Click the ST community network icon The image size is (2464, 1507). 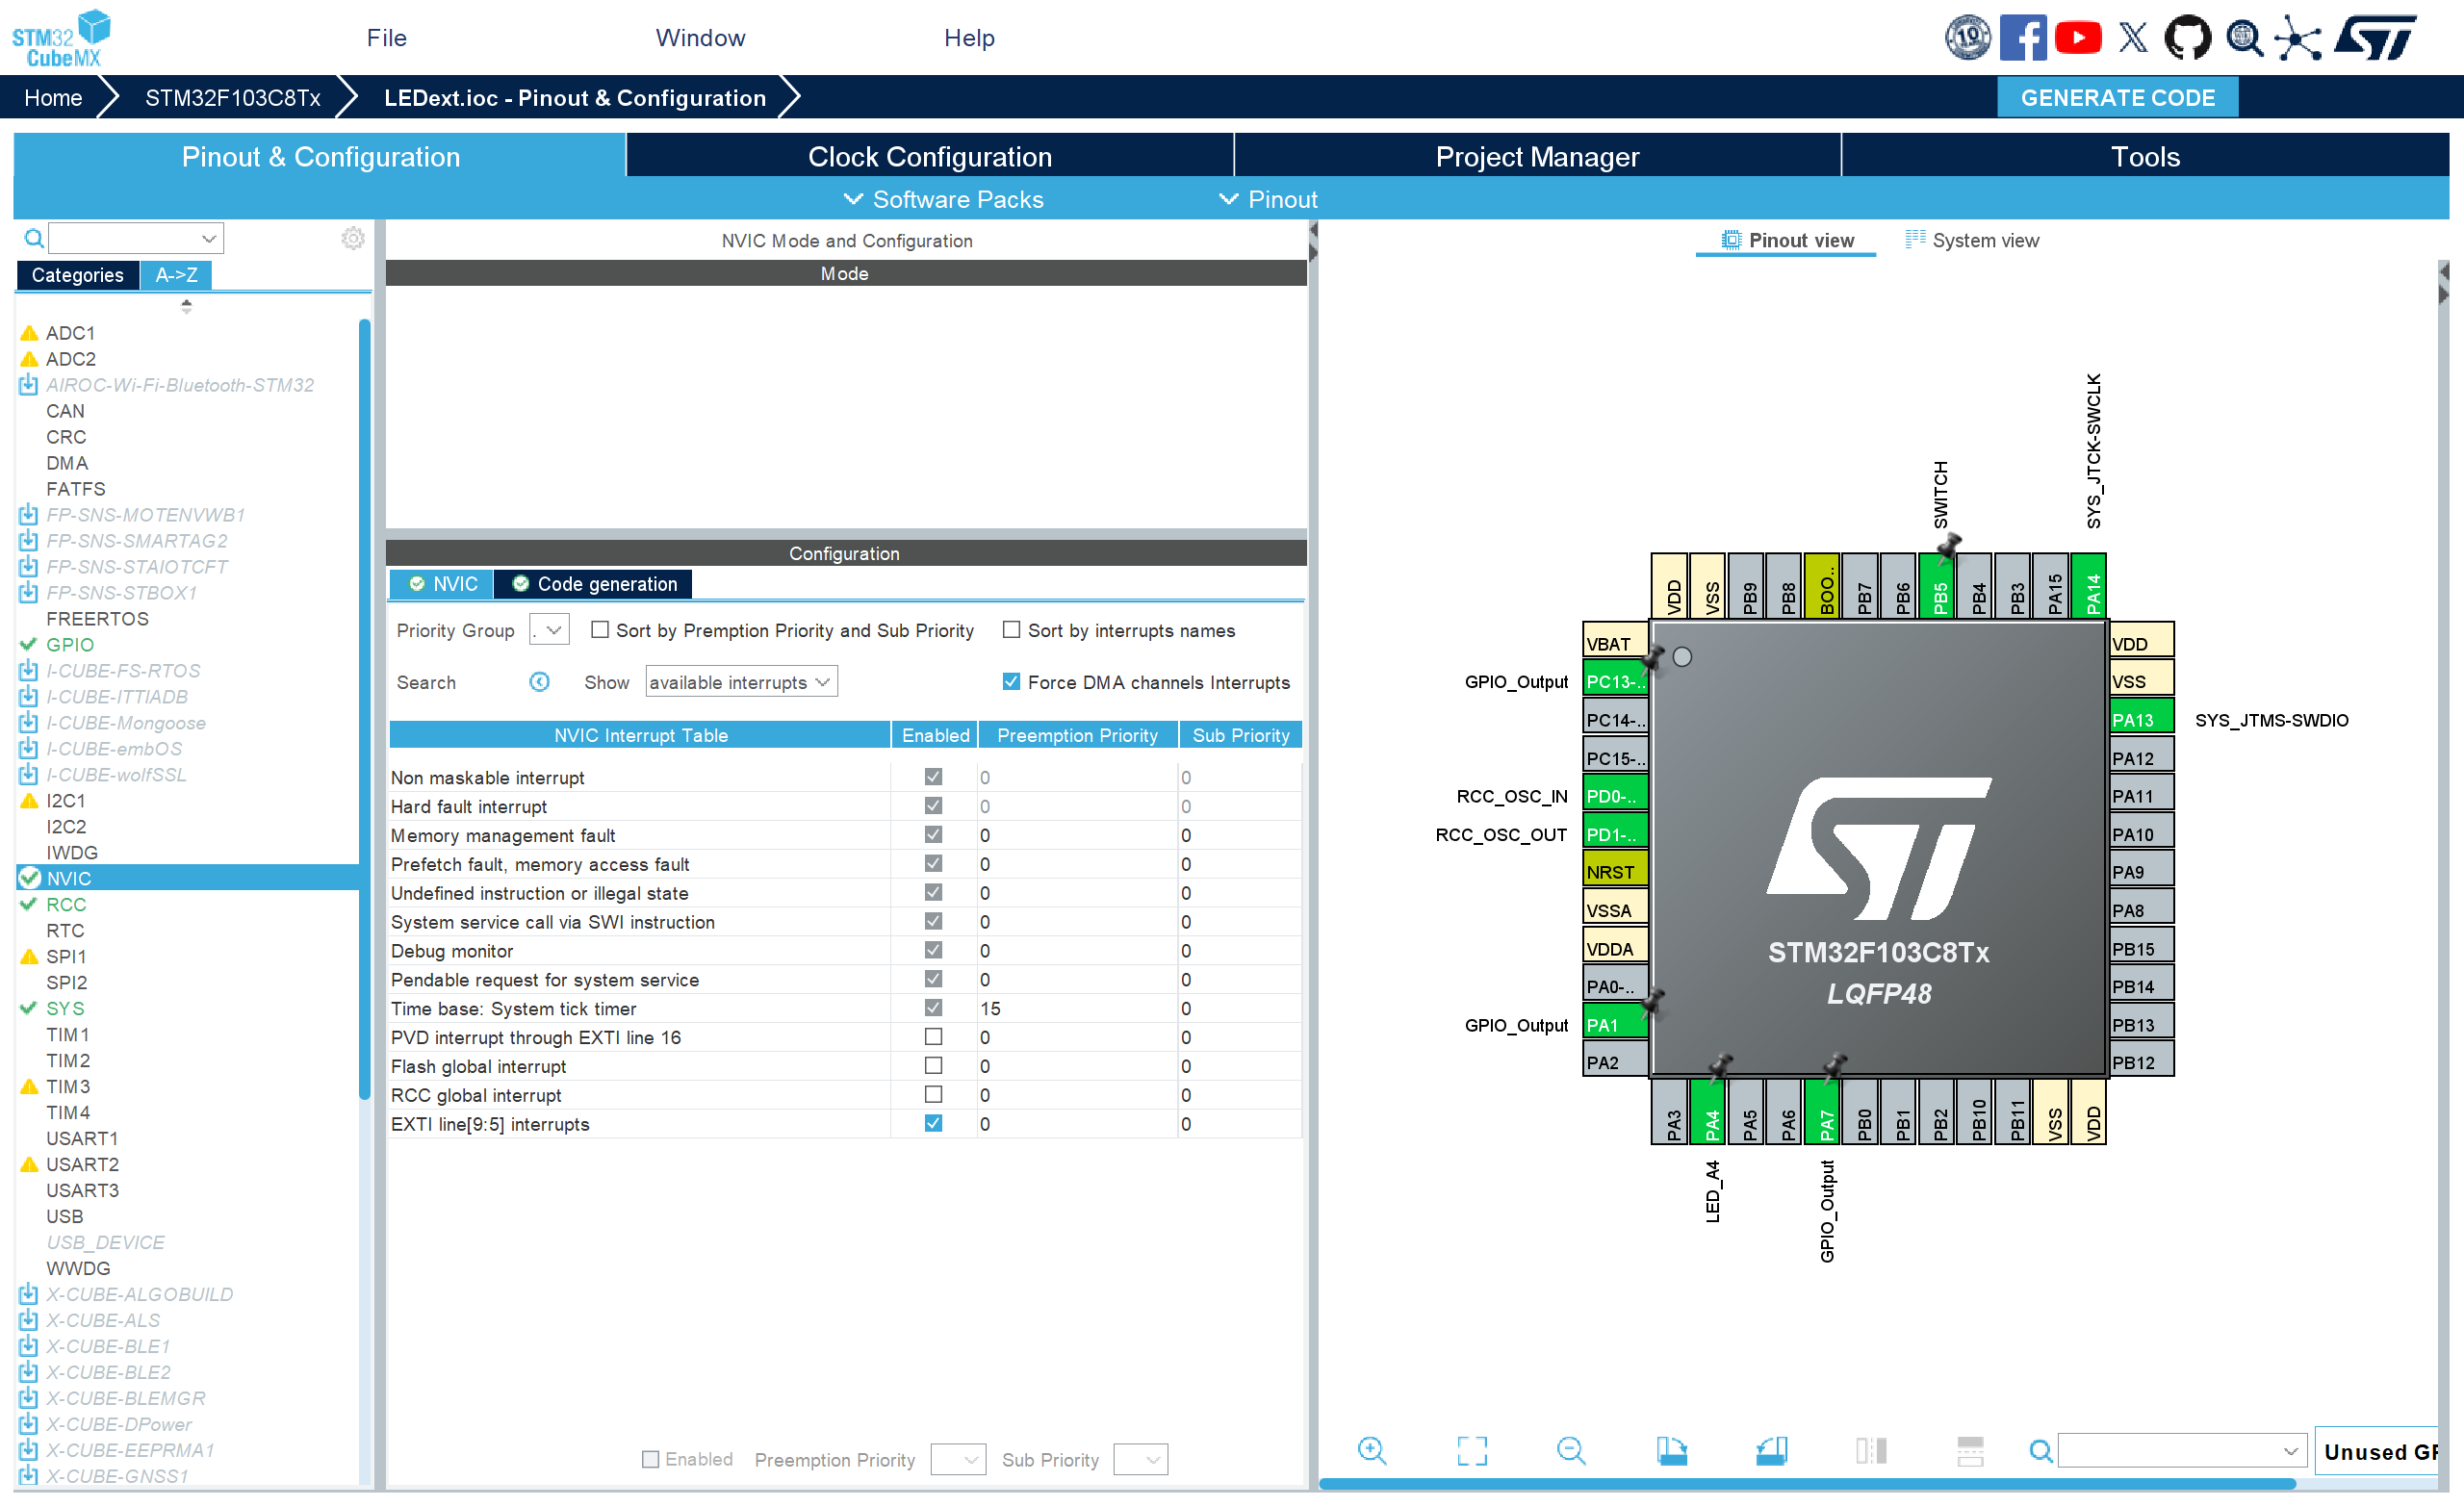[2298, 39]
